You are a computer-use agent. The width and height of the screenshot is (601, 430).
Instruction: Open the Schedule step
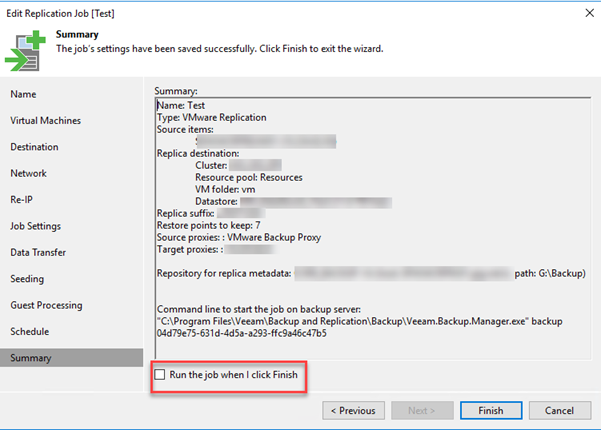pyautogui.click(x=30, y=332)
